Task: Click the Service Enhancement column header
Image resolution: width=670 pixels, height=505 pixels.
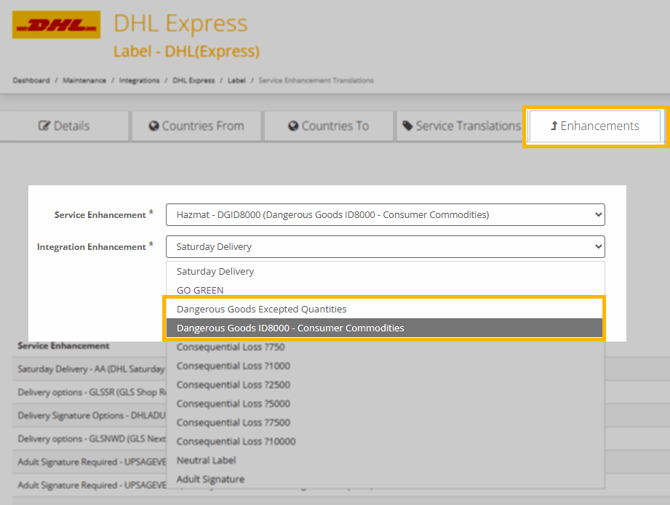Action: 63,346
